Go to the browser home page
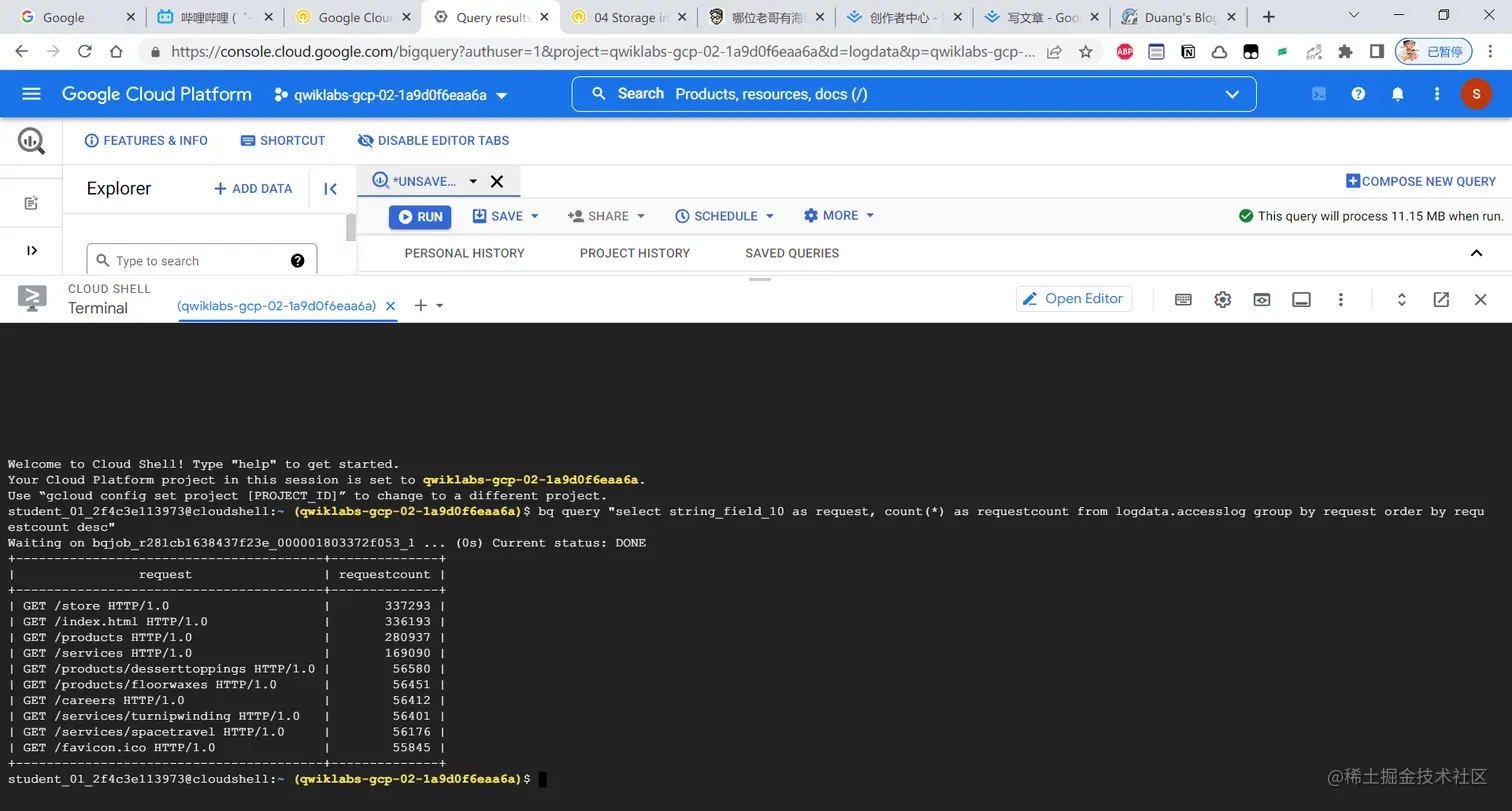This screenshot has width=1512, height=811. [x=116, y=52]
